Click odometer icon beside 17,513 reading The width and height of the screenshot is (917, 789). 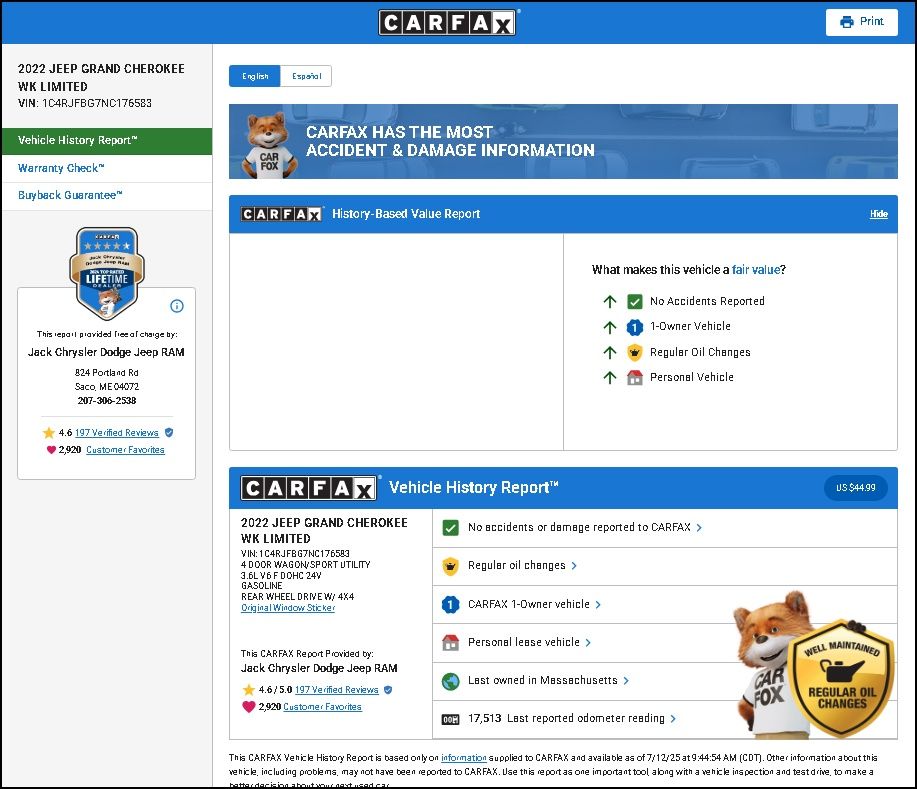(x=450, y=719)
